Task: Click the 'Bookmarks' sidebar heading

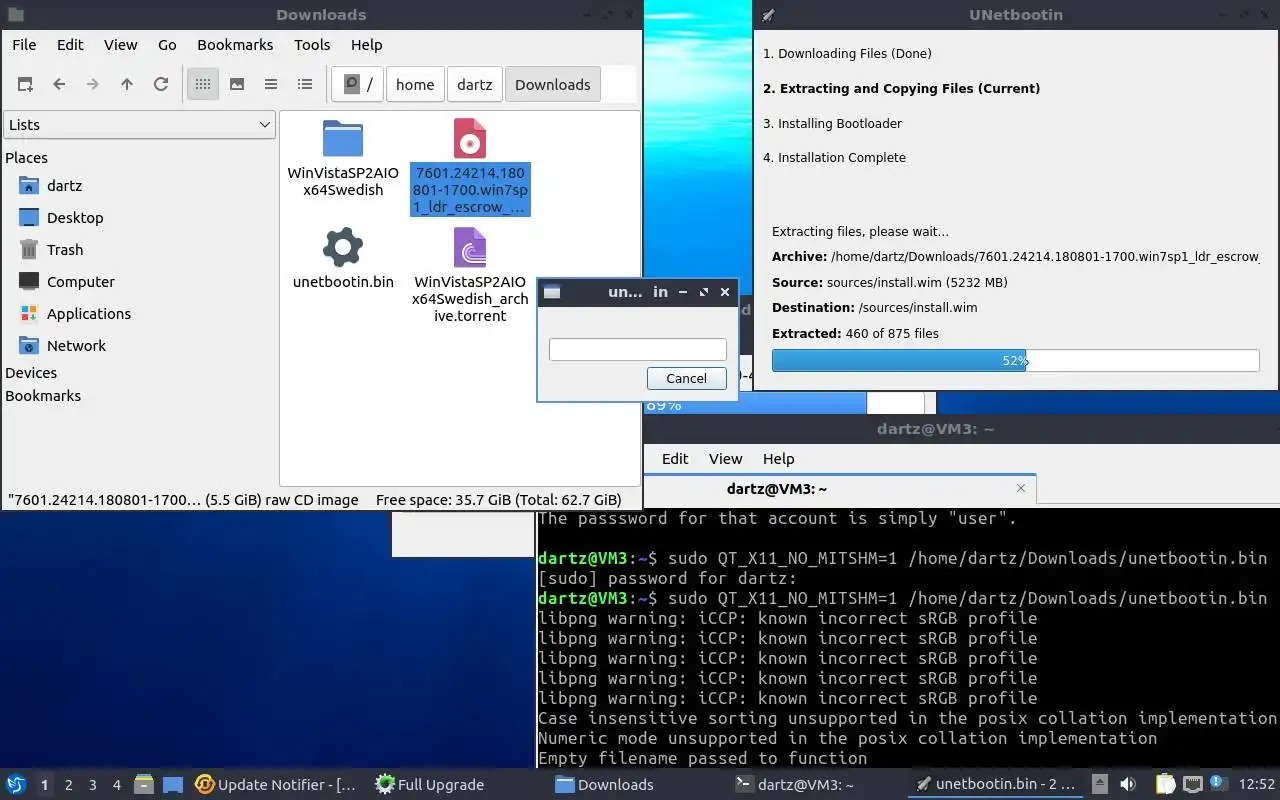Action: coord(43,396)
